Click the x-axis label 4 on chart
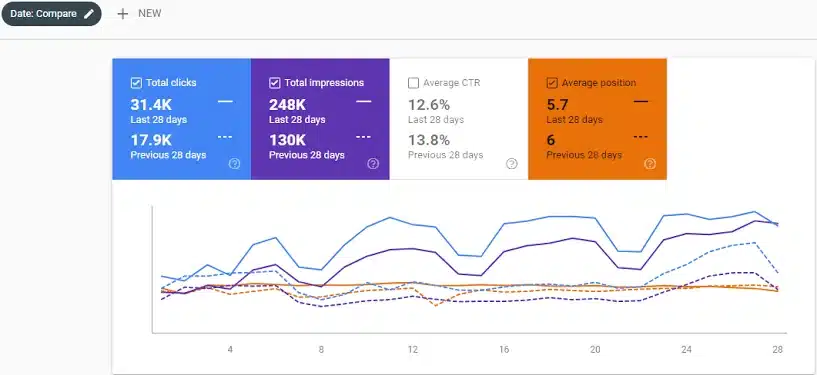This screenshot has height=375, width=817. click(x=230, y=349)
